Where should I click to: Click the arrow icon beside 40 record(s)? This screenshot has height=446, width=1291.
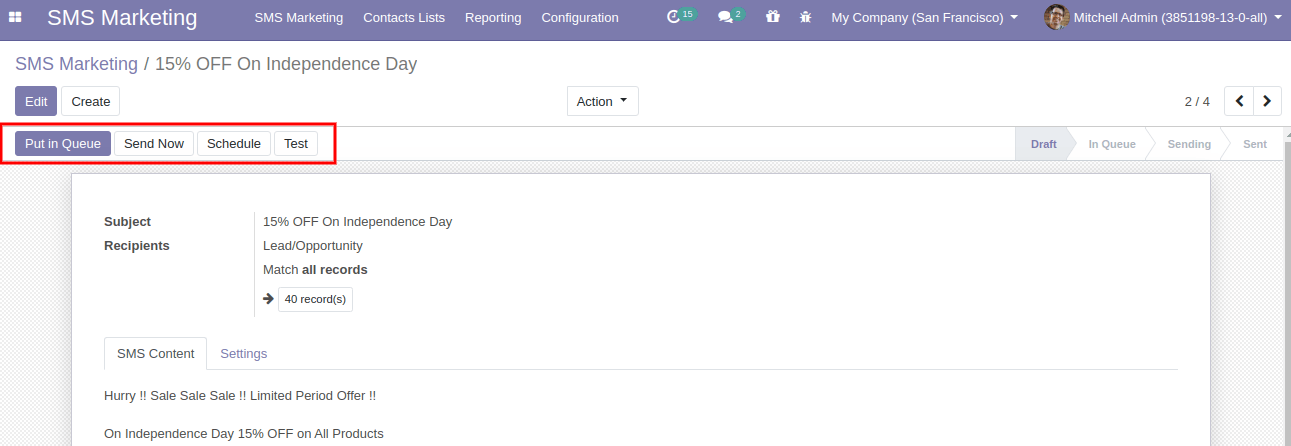pos(268,298)
